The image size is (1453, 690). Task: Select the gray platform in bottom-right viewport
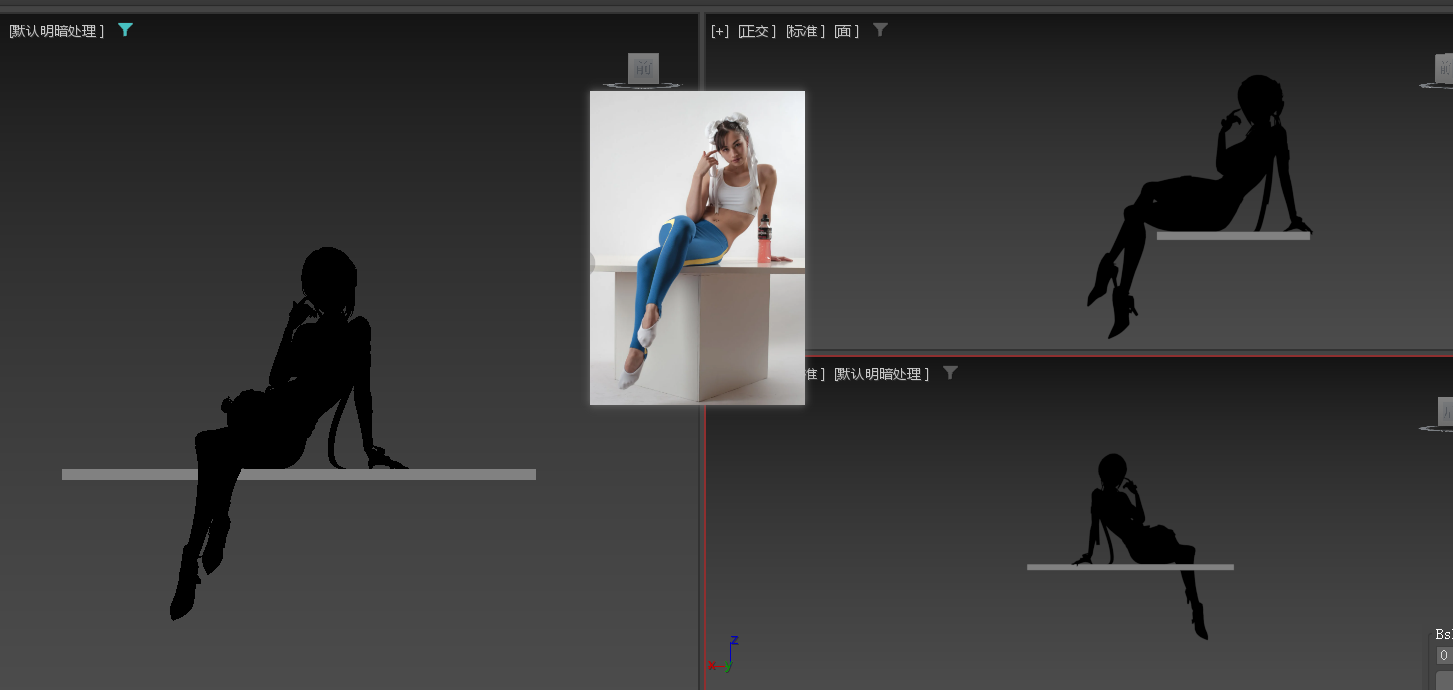(x=1060, y=567)
